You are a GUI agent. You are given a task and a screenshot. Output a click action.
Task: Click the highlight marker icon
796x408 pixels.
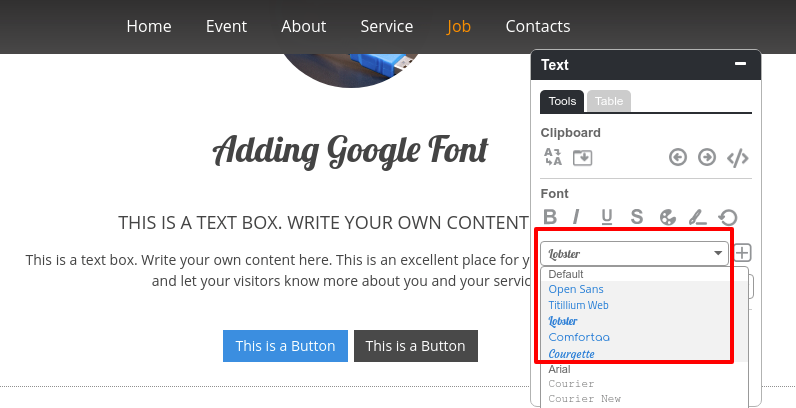pyautogui.click(x=698, y=217)
